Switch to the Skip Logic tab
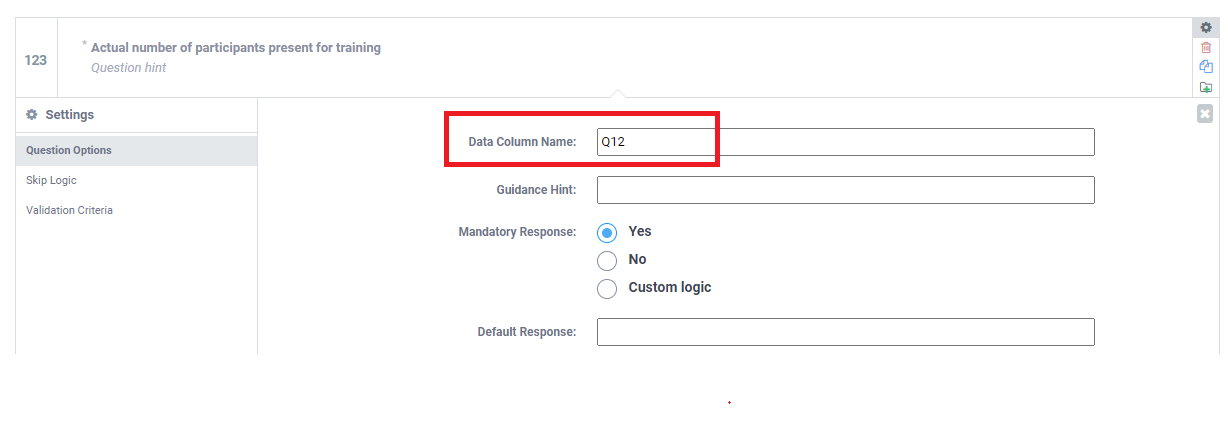Image resolution: width=1228 pixels, height=434 pixels. click(51, 180)
